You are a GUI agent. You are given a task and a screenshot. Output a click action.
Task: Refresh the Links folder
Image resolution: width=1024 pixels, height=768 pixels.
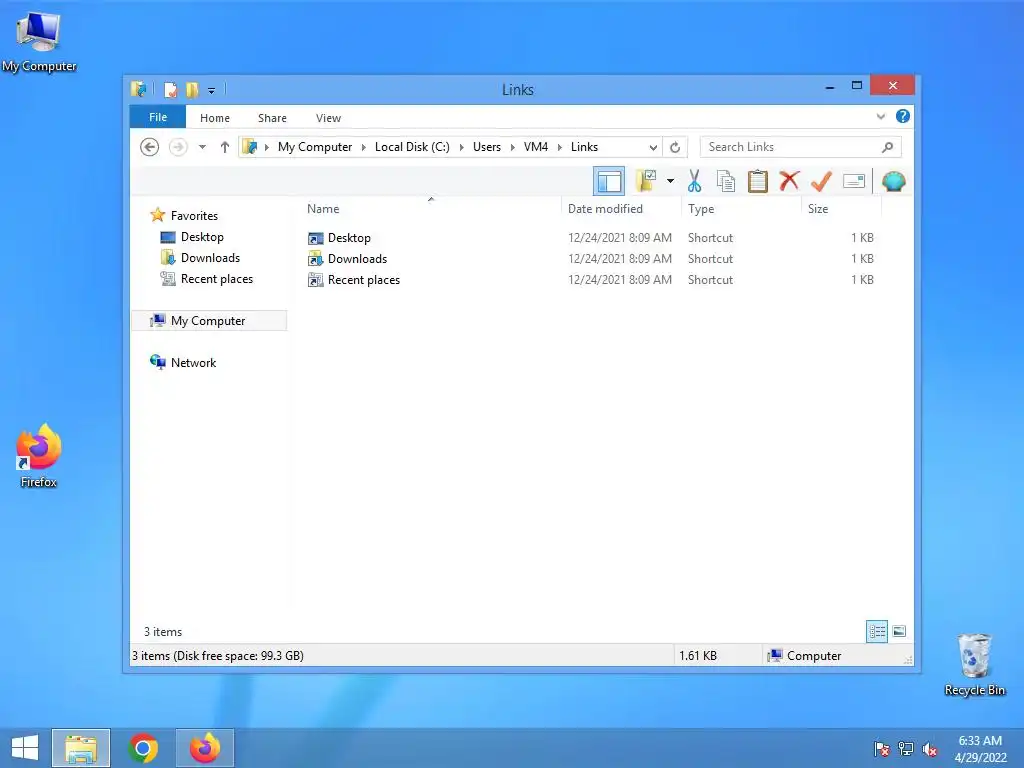click(x=675, y=147)
